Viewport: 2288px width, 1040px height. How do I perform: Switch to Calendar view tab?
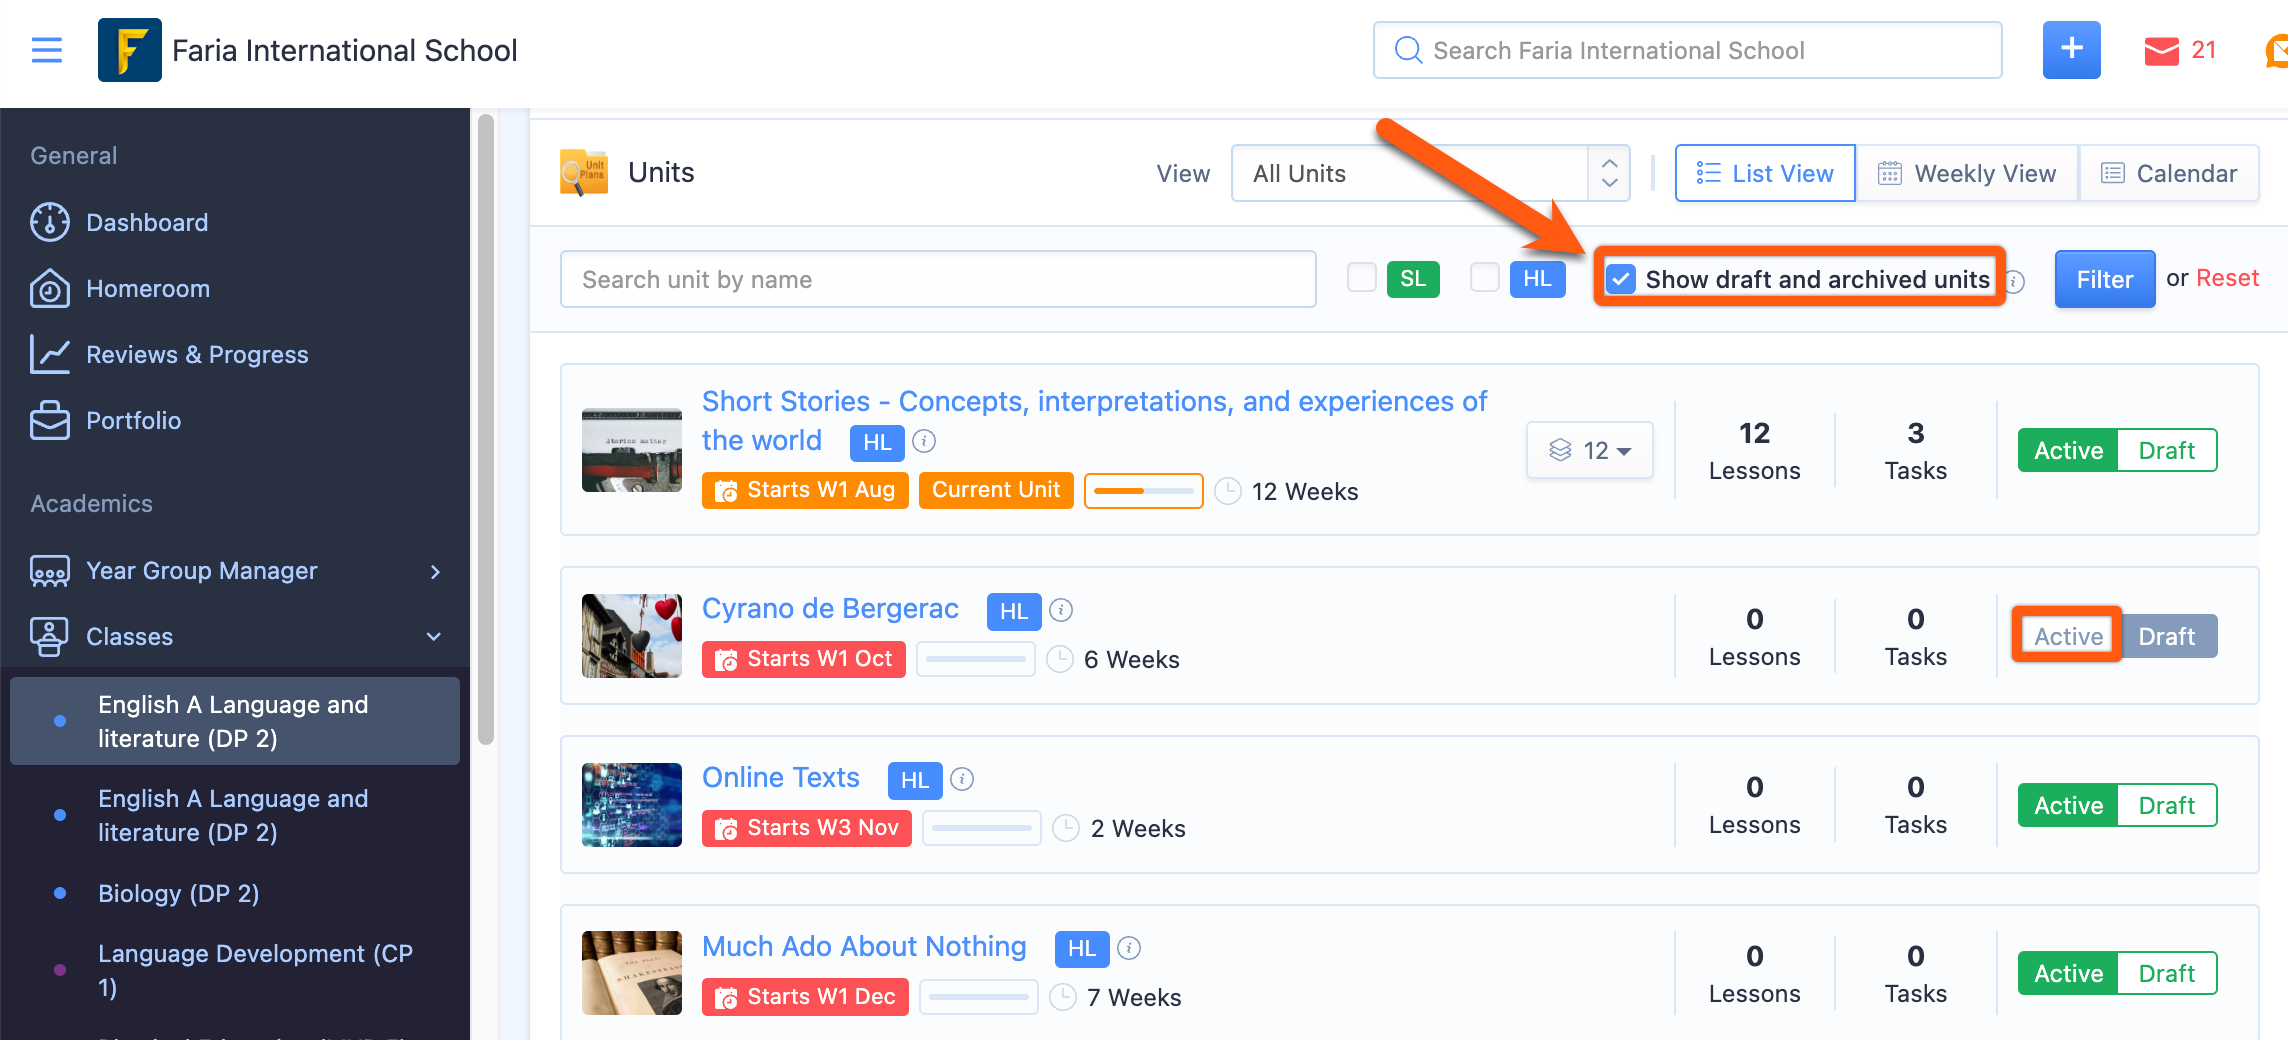click(x=2168, y=173)
